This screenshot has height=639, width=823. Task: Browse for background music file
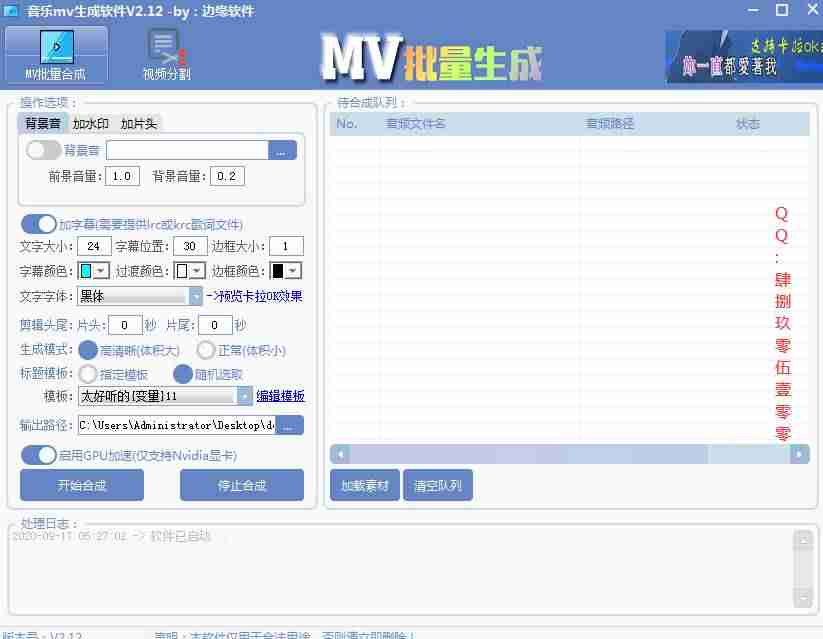282,150
